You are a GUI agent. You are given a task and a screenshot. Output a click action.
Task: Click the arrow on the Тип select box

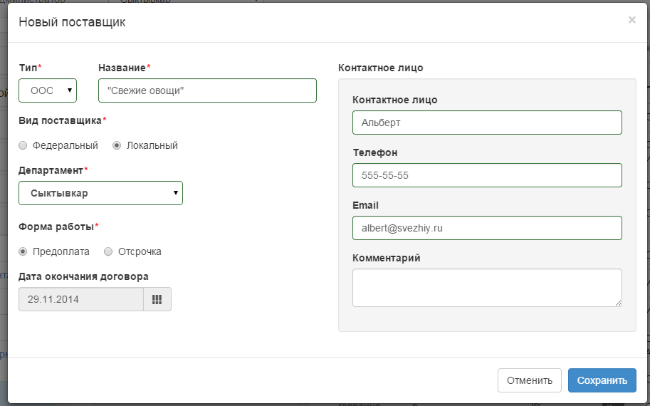coord(70,90)
